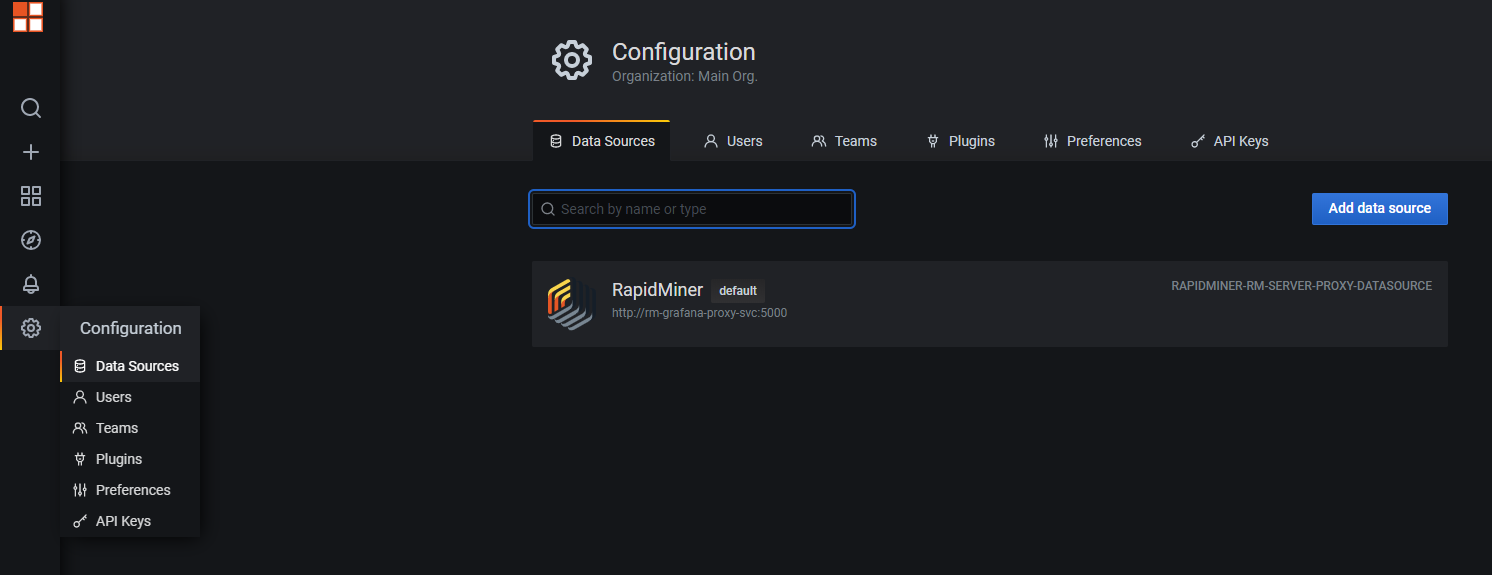Choose Plugins in the Configuration flyout menu

pos(118,459)
